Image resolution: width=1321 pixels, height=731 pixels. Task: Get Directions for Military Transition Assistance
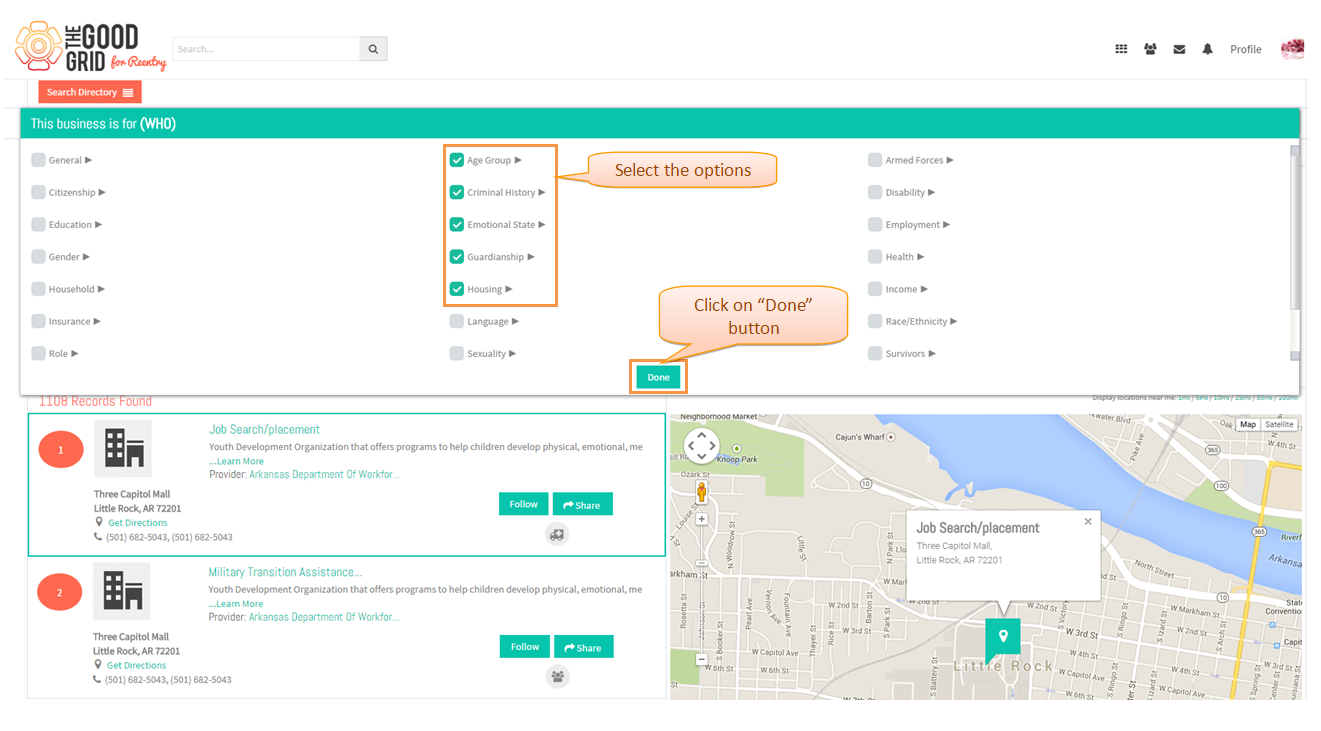click(137, 665)
